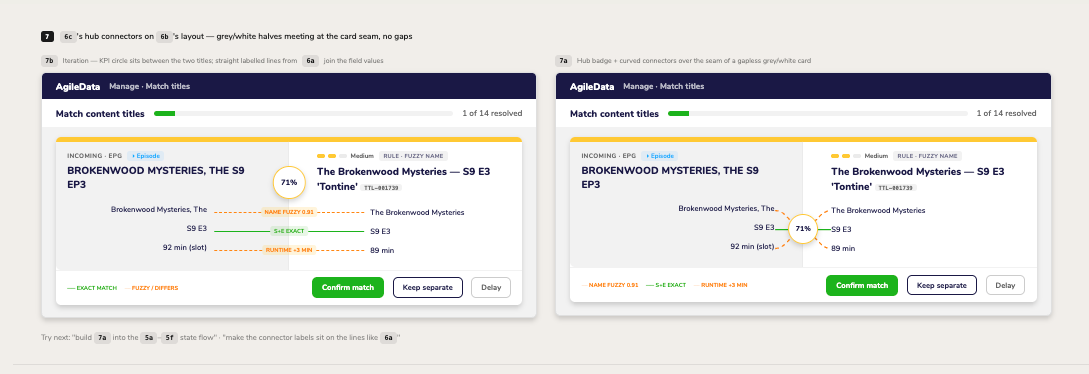Image resolution: width=1089 pixels, height=374 pixels.
Task: Click the 5a chip in the Try next line
Action: [x=148, y=338]
